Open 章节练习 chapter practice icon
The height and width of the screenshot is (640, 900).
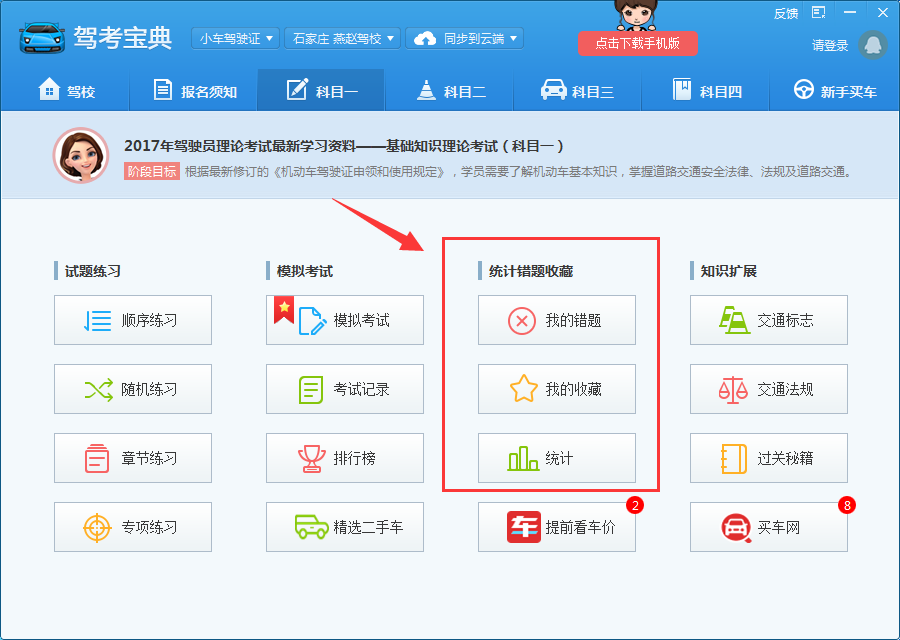tap(97, 458)
